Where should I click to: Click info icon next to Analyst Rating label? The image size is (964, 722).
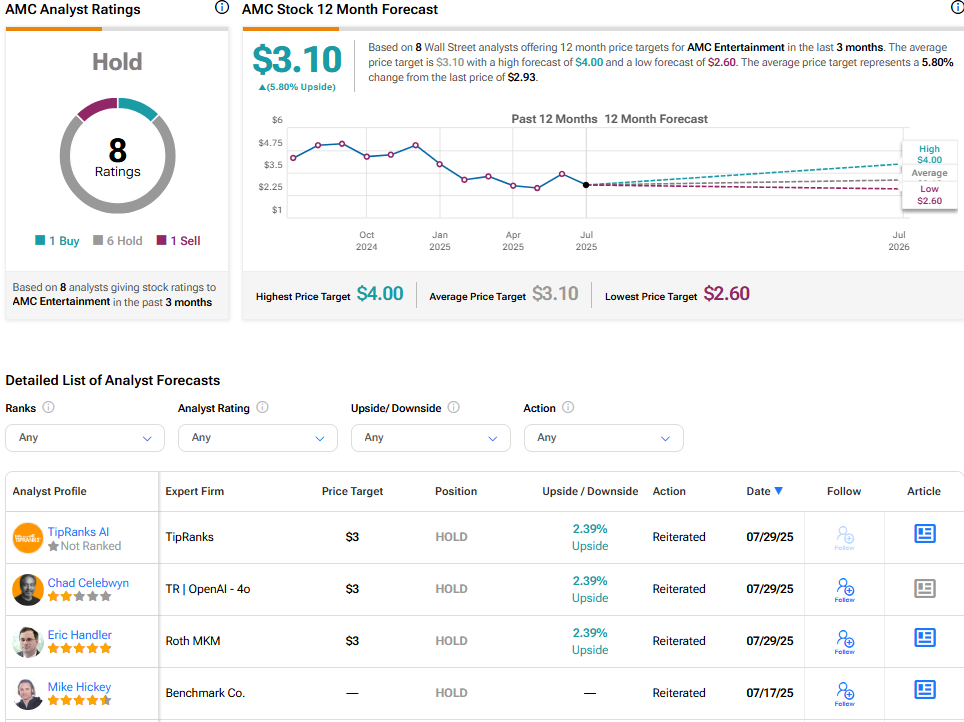tap(262, 408)
